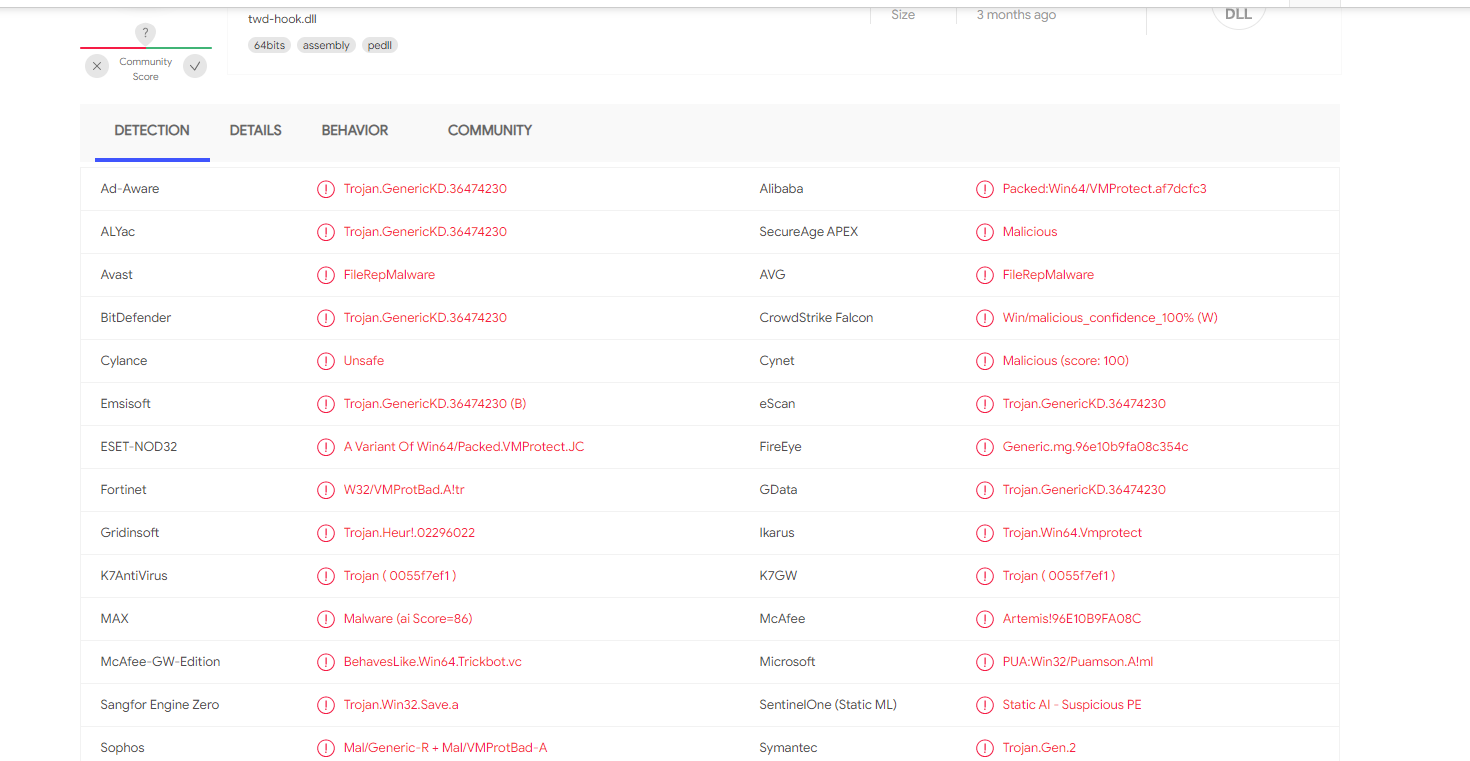
Task: Select Alibaba's Packed:Win64/VMProtect.af7dcfc3 result
Action: click(x=1105, y=189)
